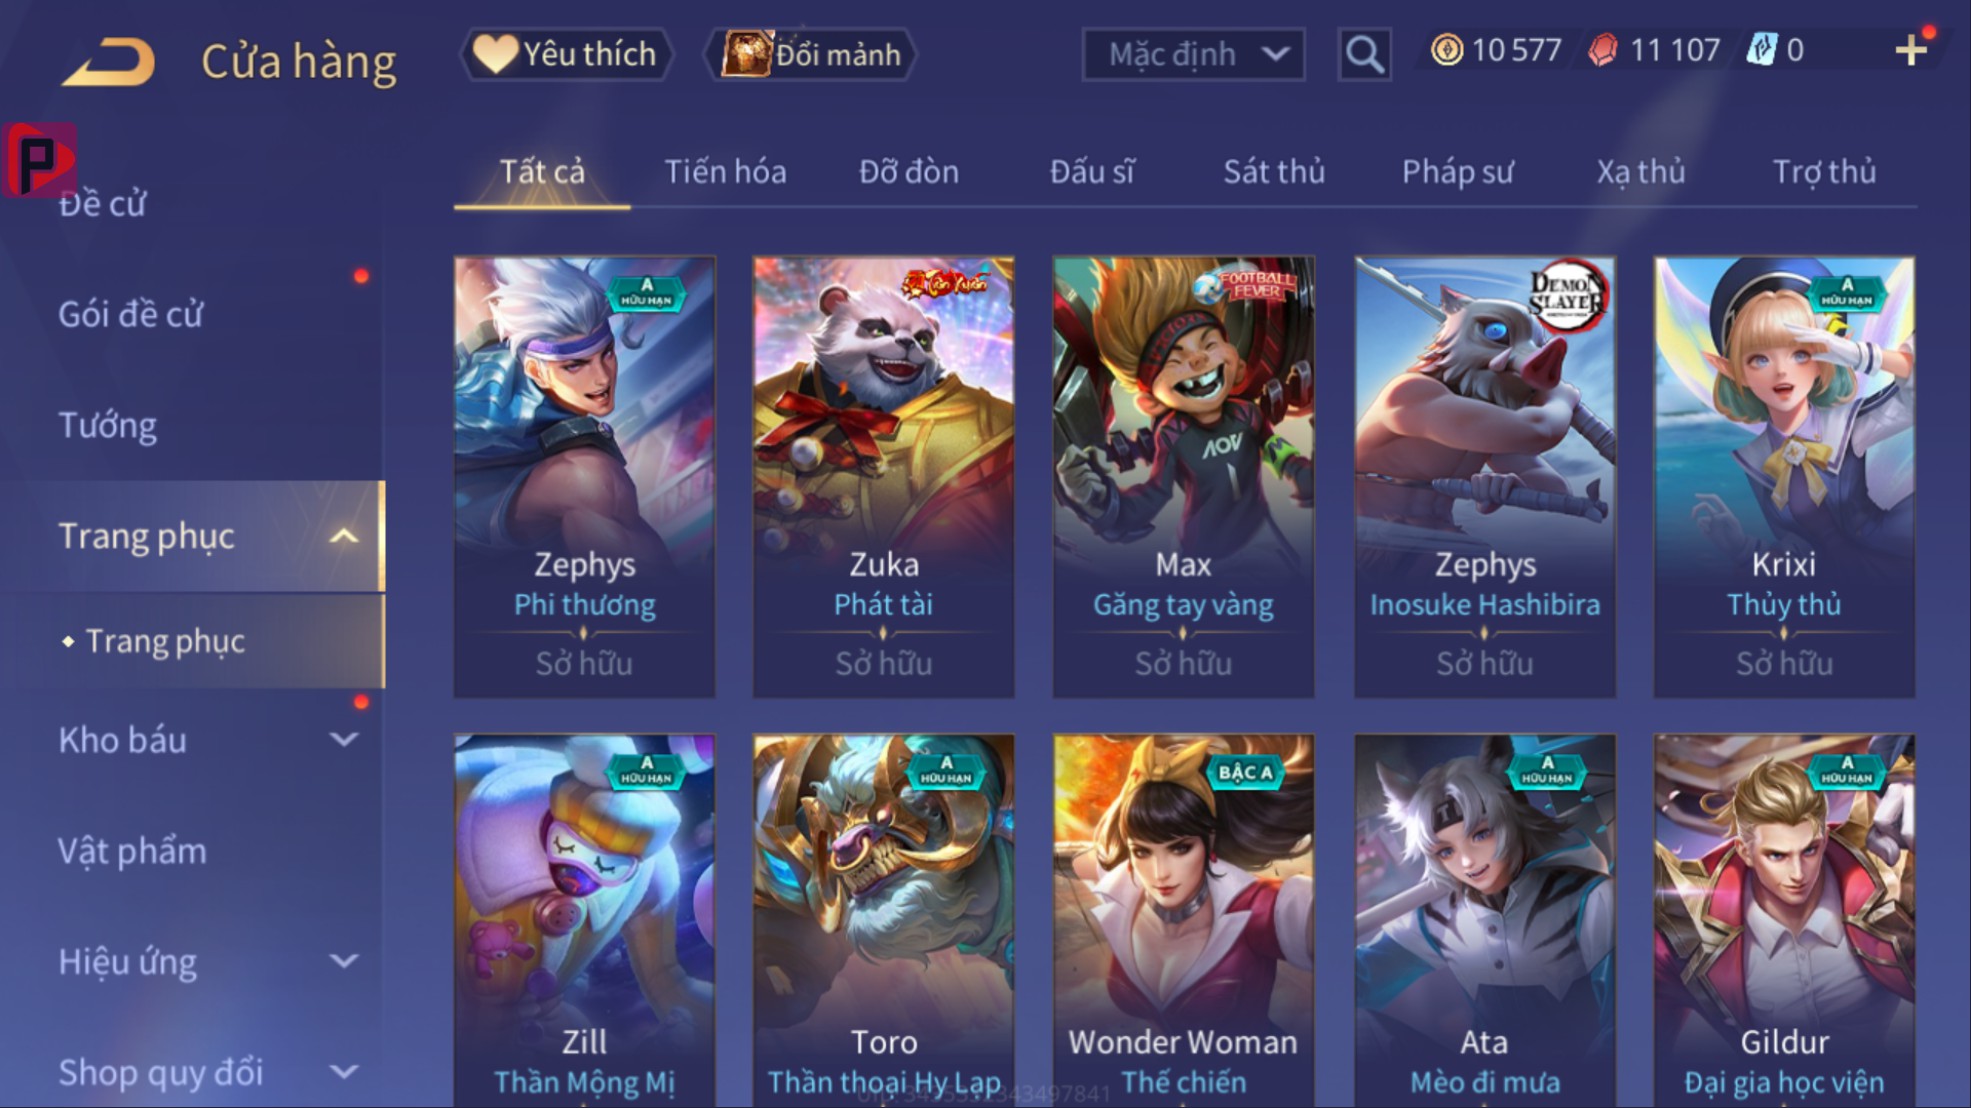Click the back arrow icon

pos(109,61)
